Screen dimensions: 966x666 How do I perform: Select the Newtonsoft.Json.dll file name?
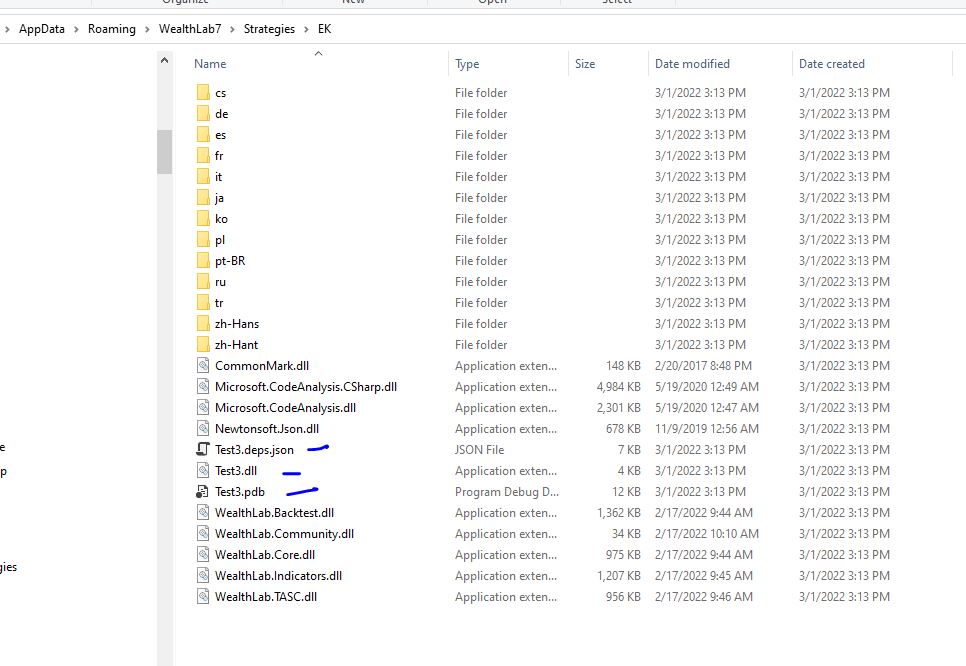tap(267, 429)
